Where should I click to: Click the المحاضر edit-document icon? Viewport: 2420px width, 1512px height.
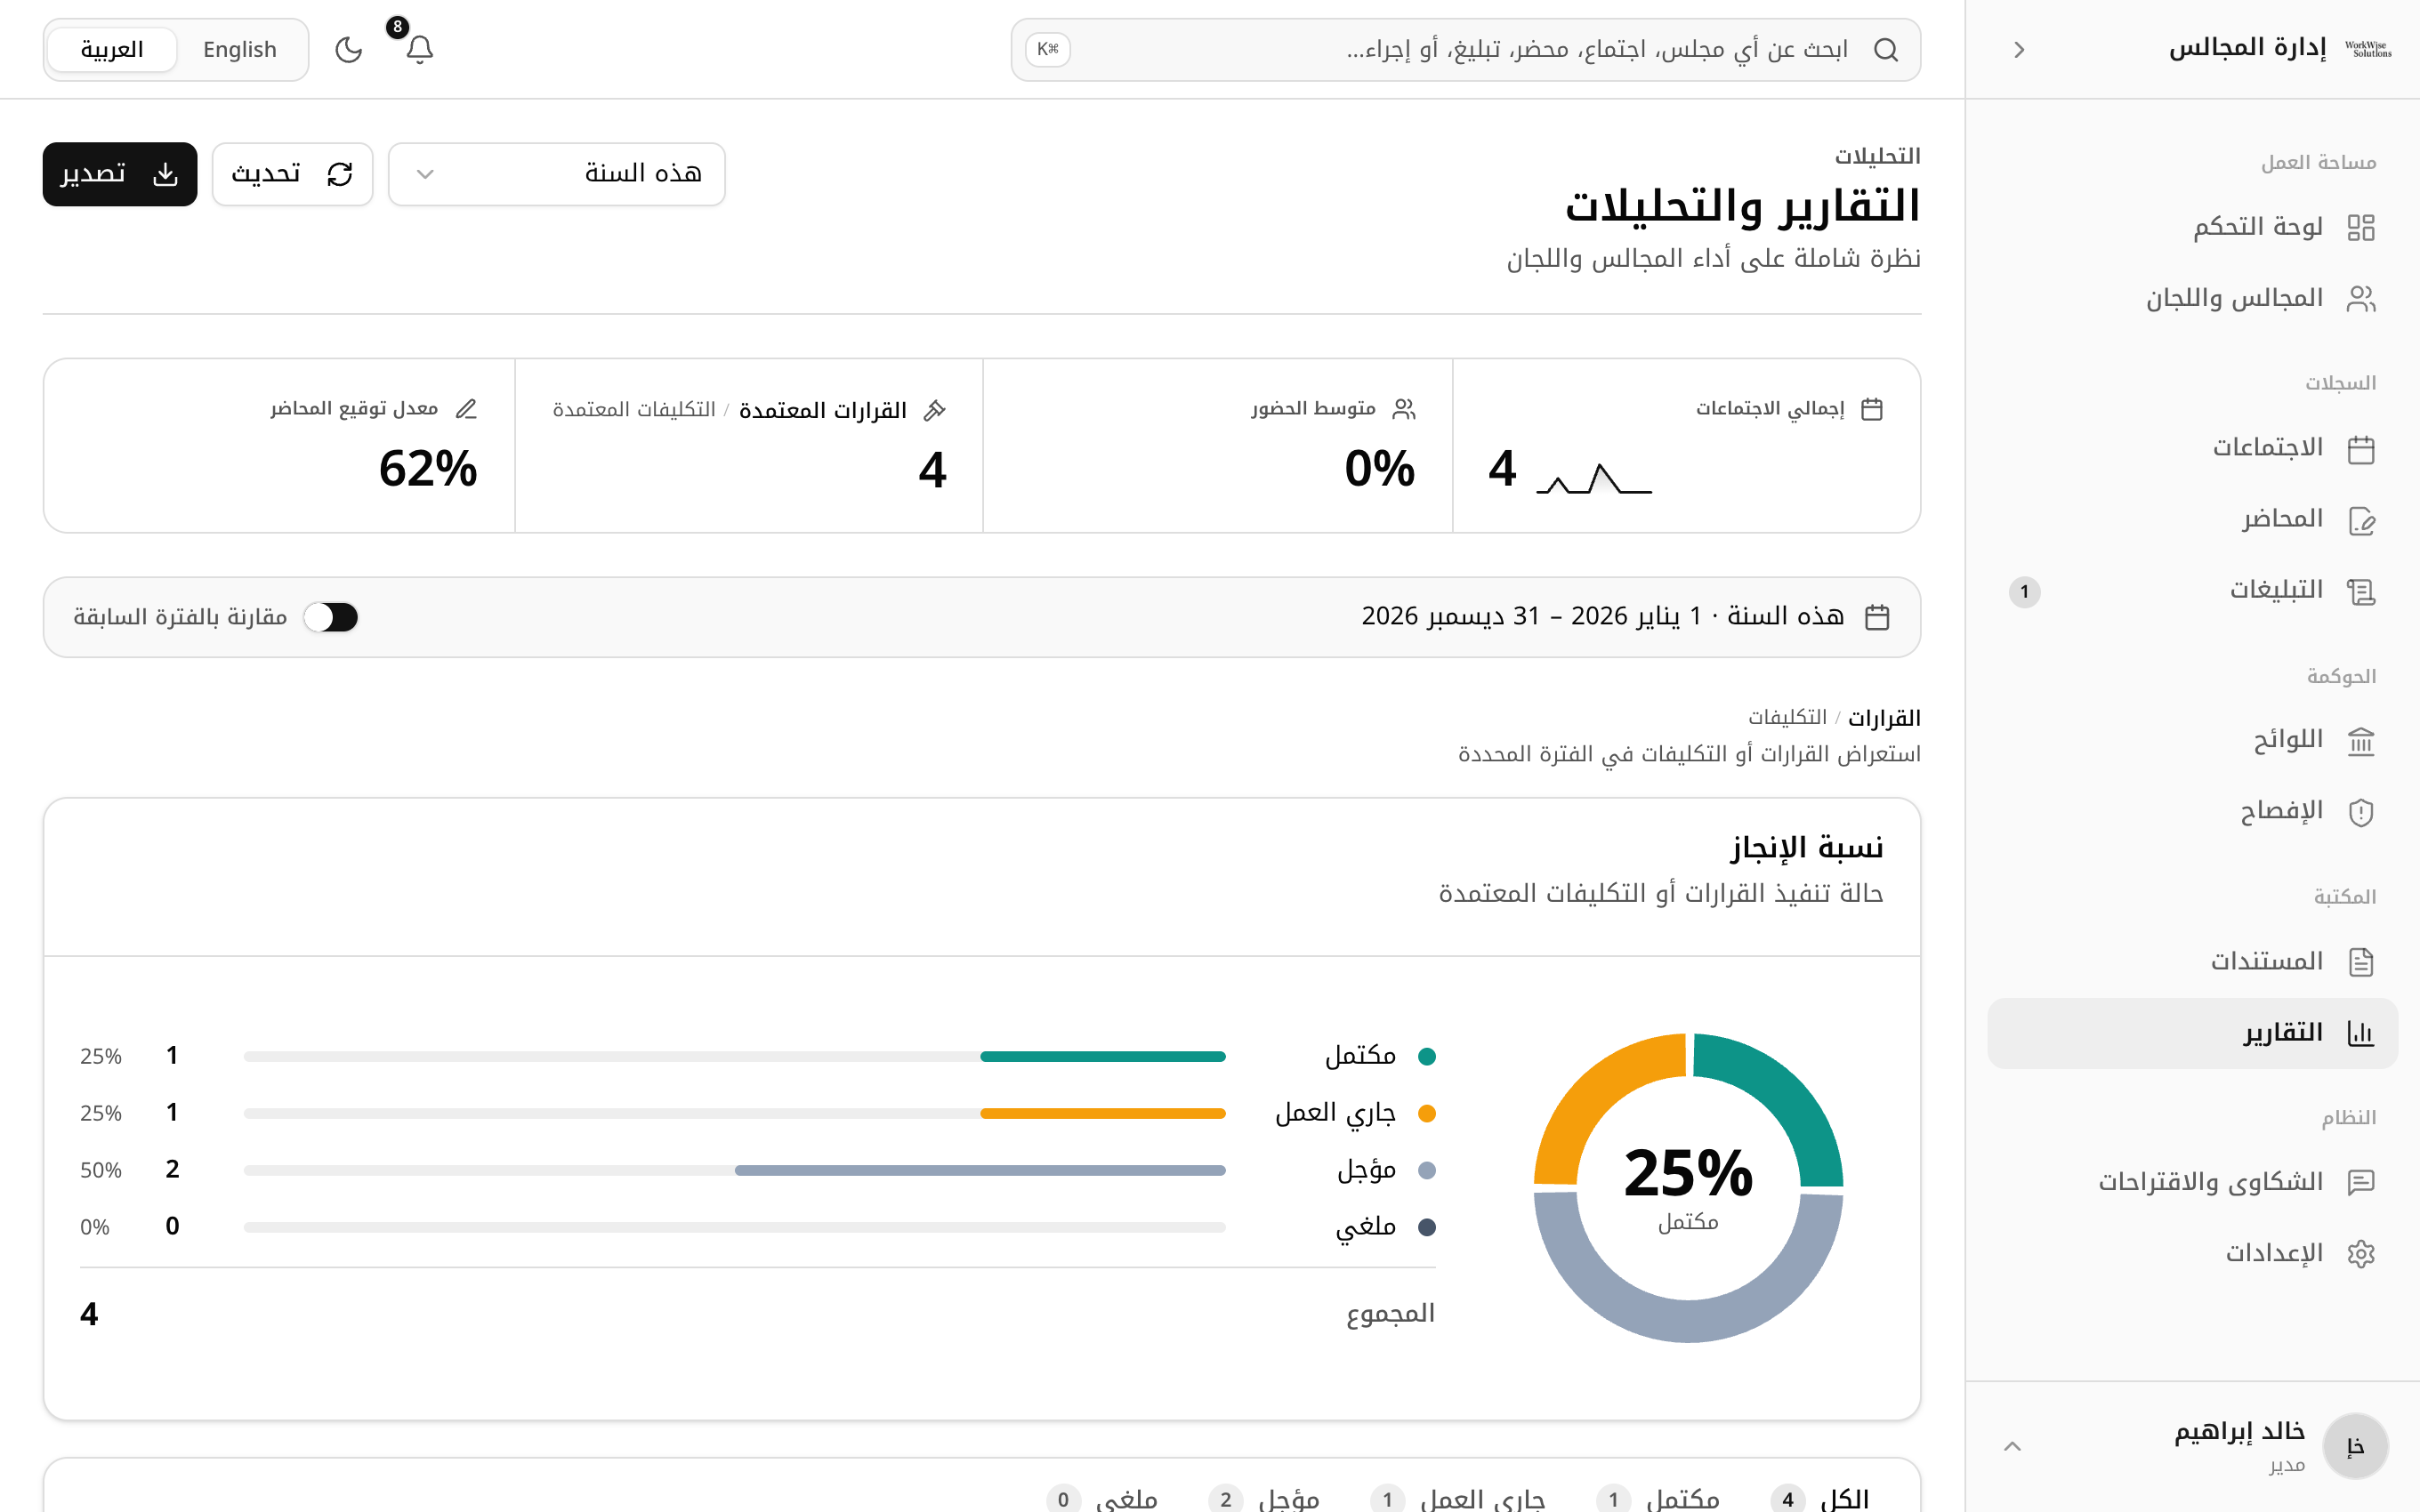[2361, 519]
